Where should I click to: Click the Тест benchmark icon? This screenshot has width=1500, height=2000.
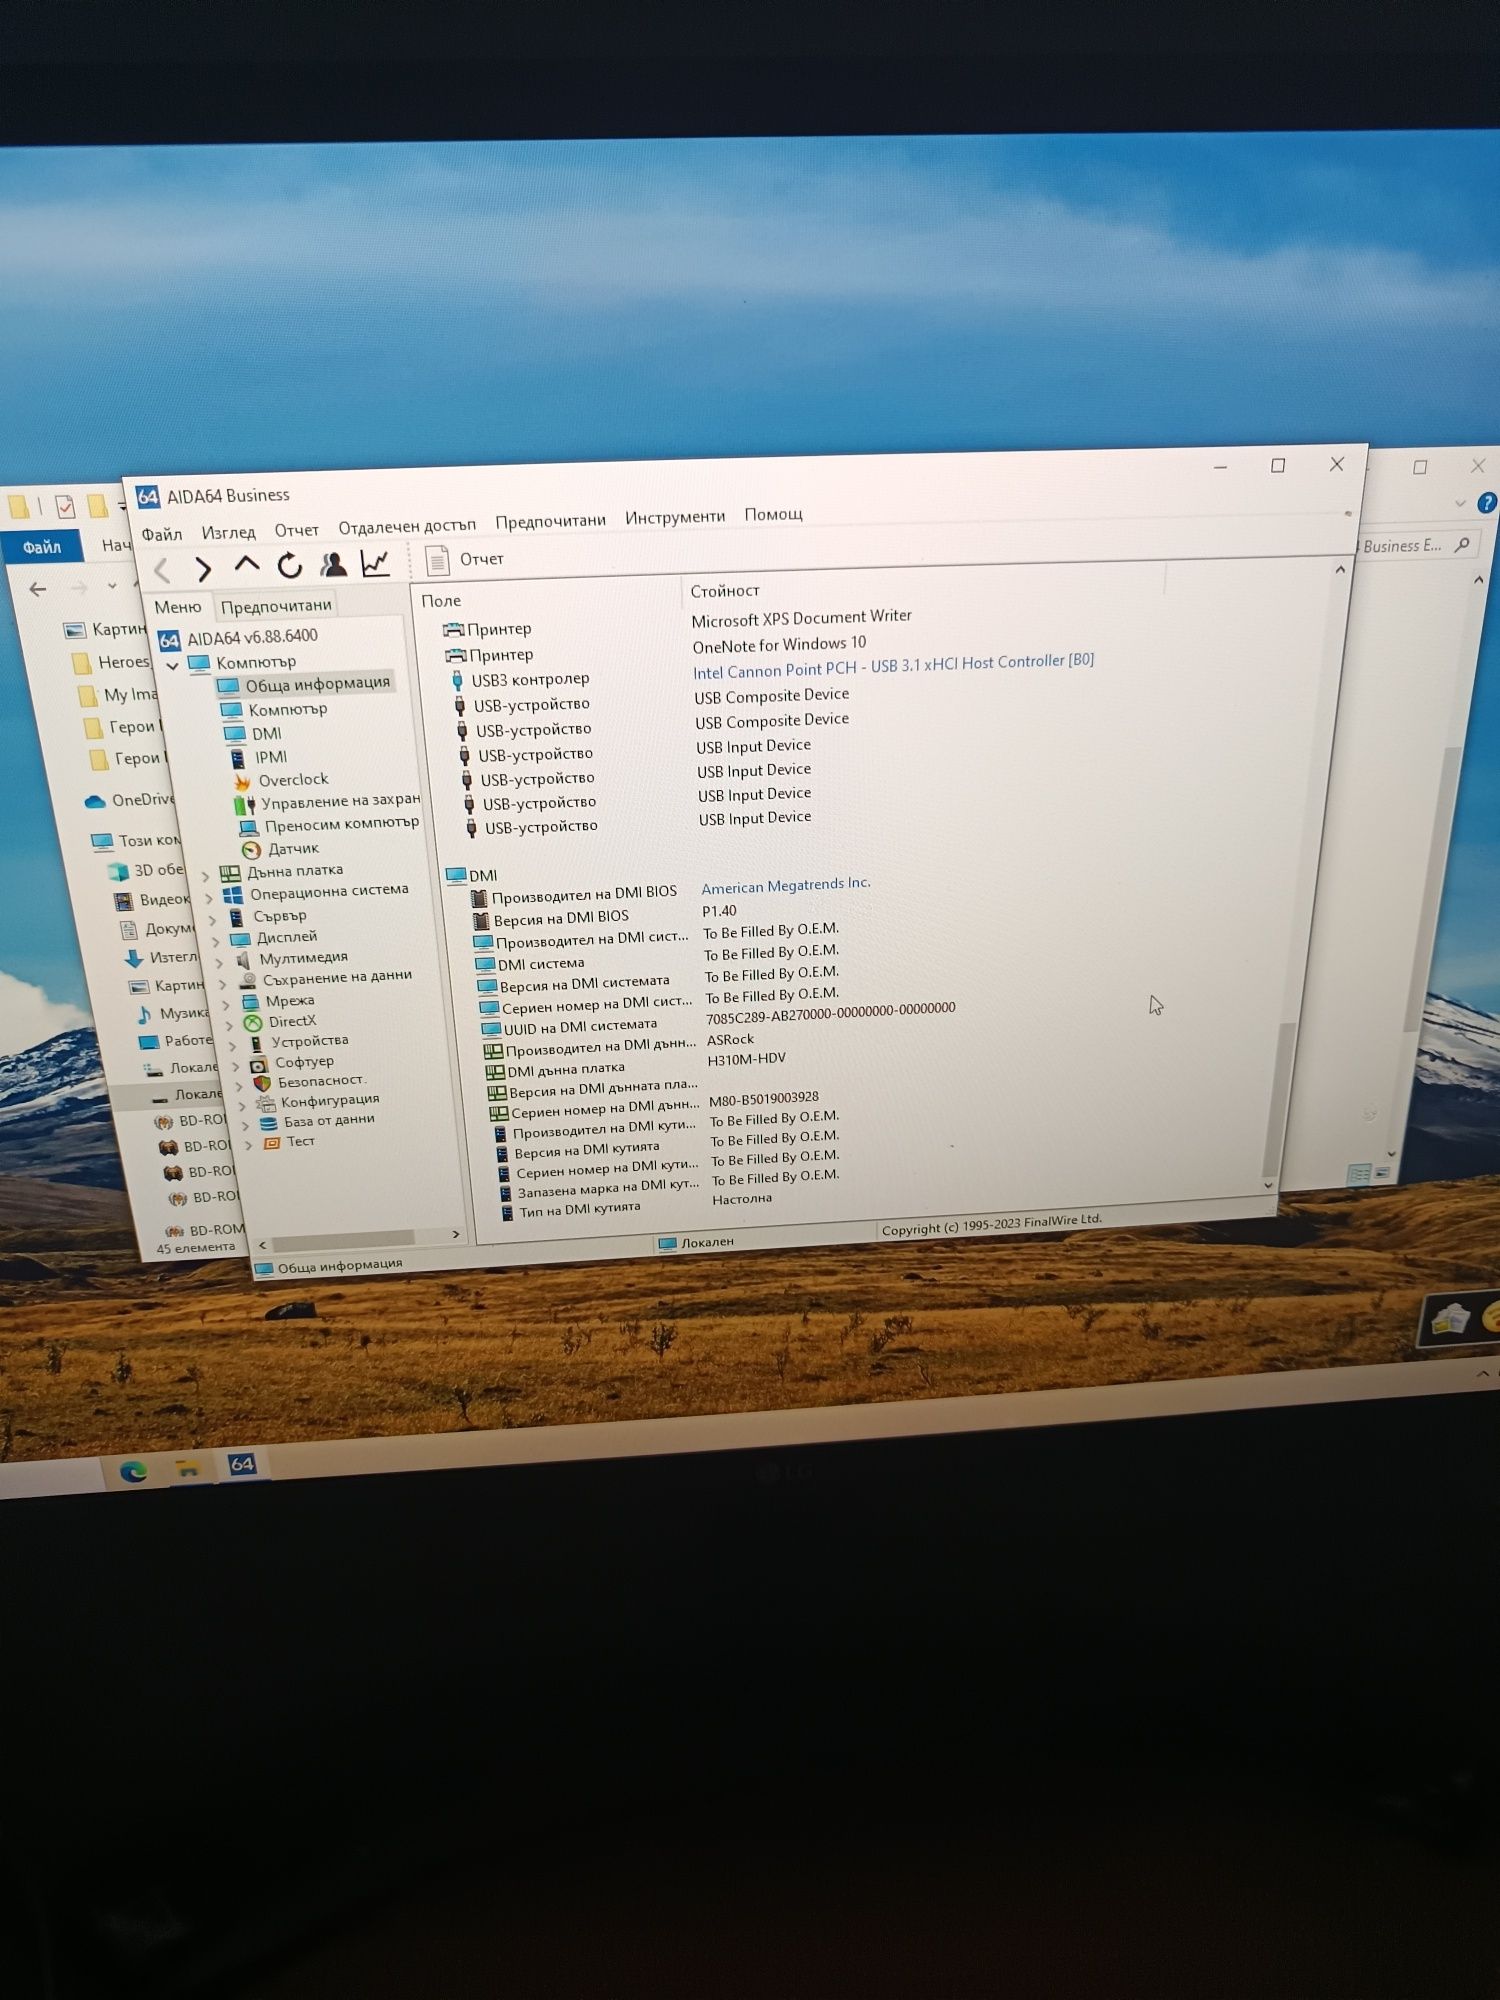point(271,1143)
